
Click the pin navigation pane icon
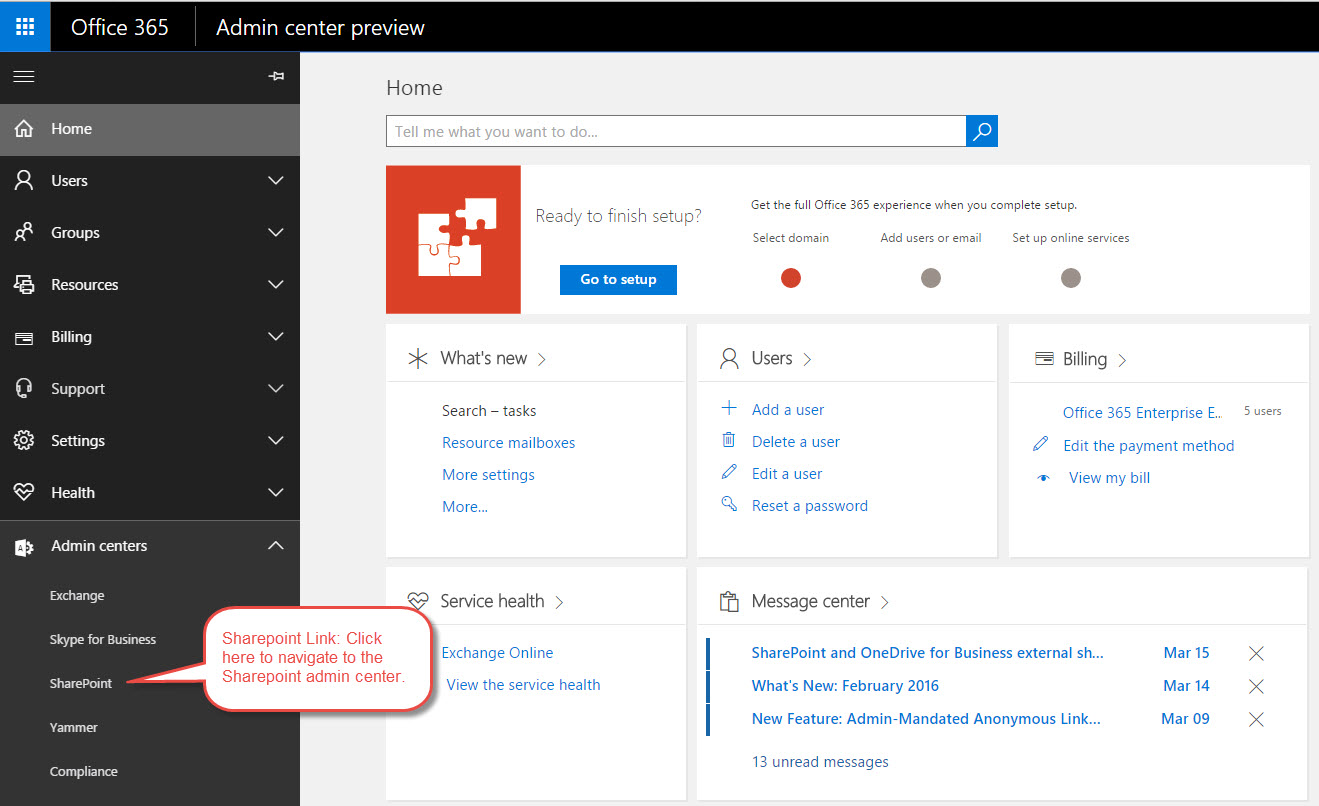(277, 77)
